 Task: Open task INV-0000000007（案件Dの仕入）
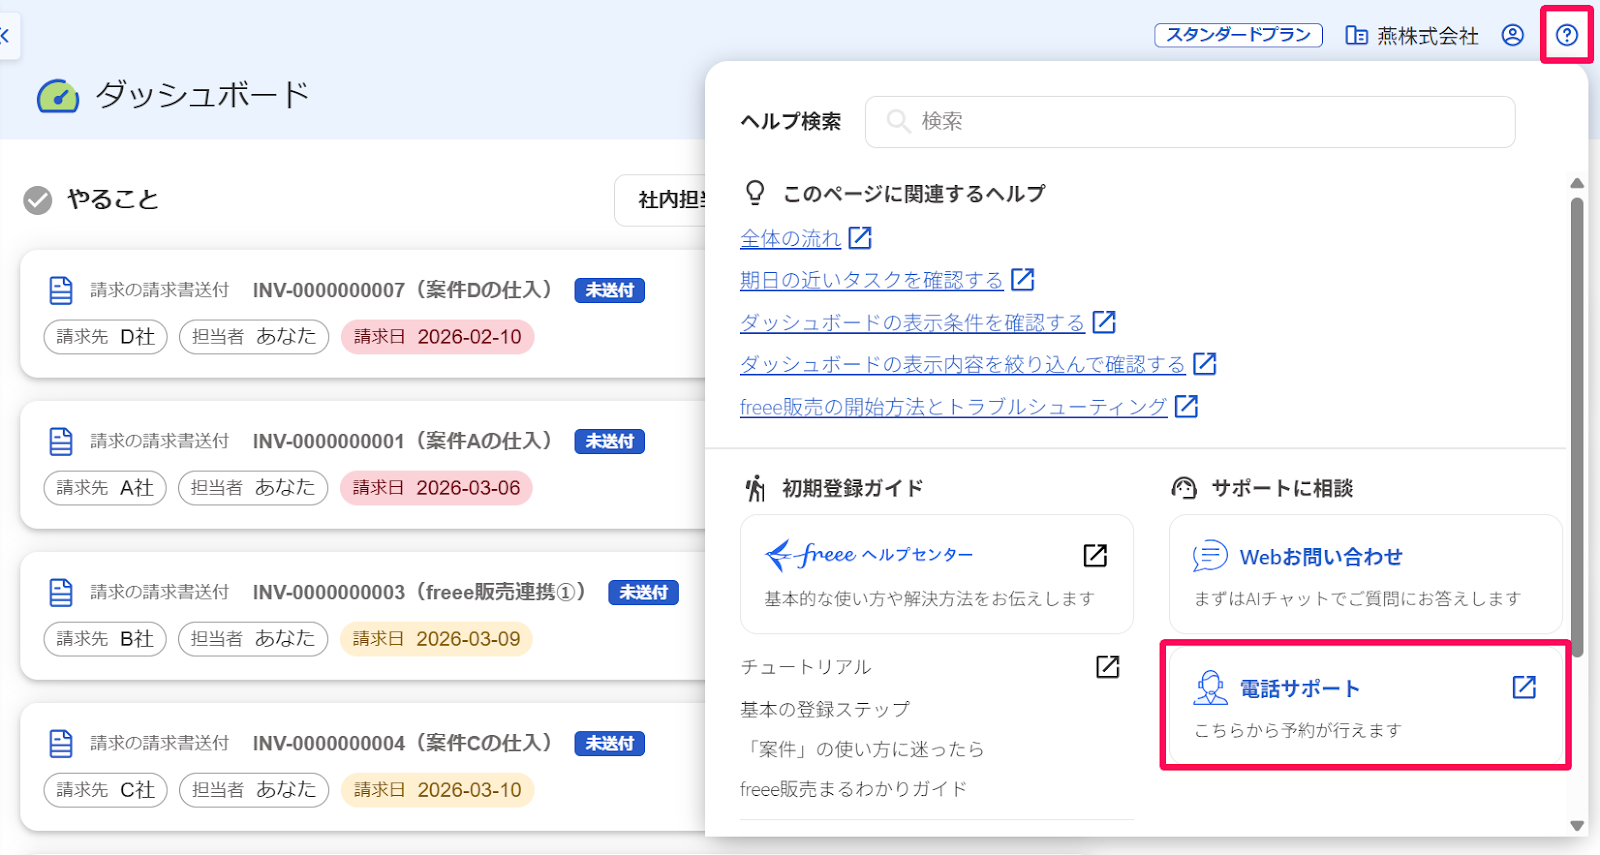pos(402,290)
